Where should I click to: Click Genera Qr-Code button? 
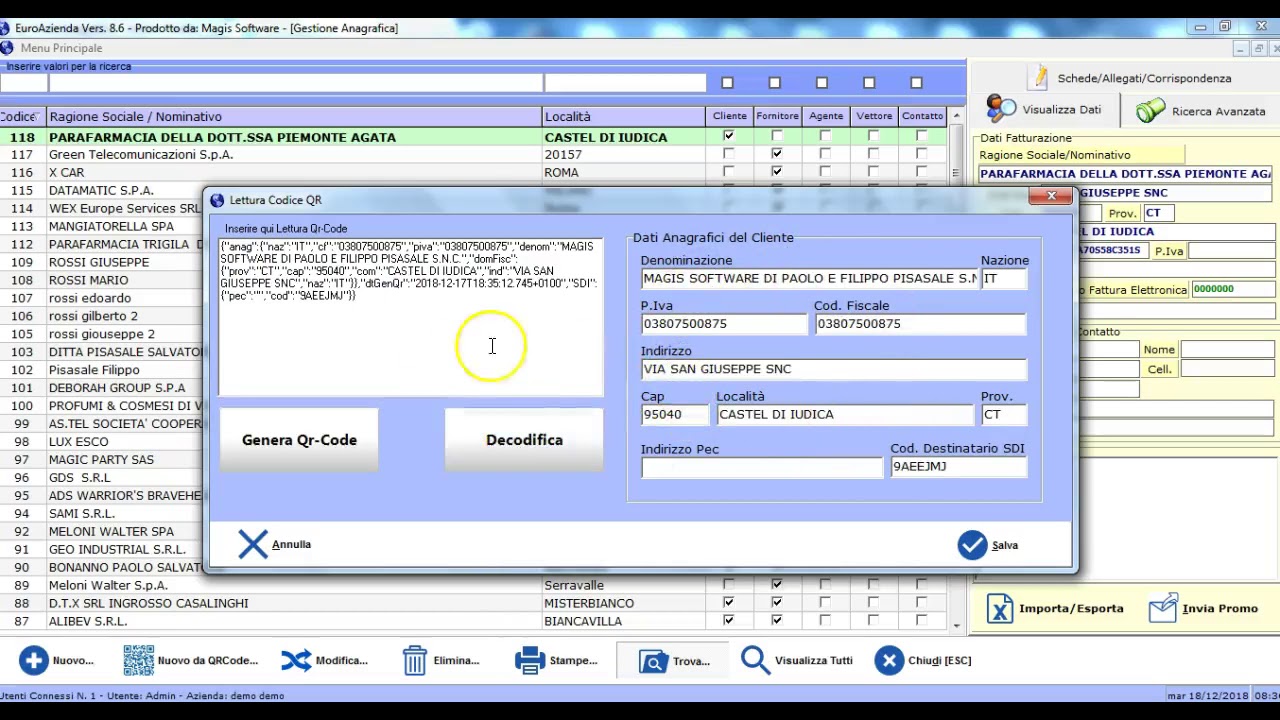[299, 440]
